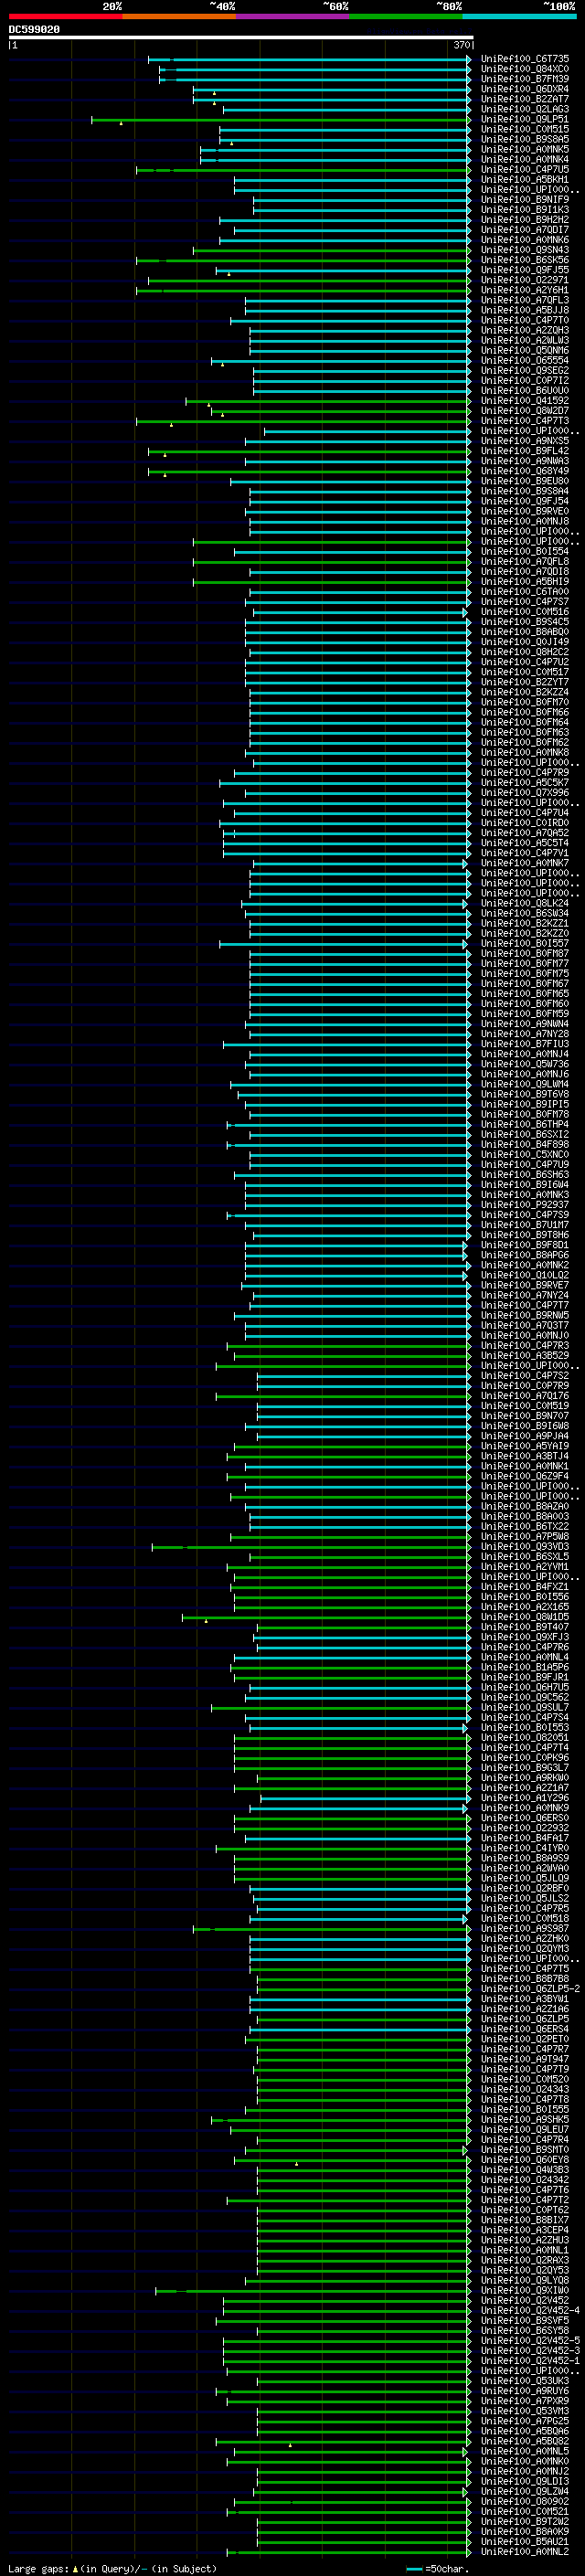Select hit label UniRef100_A9S987

pyautogui.click(x=524, y=1929)
